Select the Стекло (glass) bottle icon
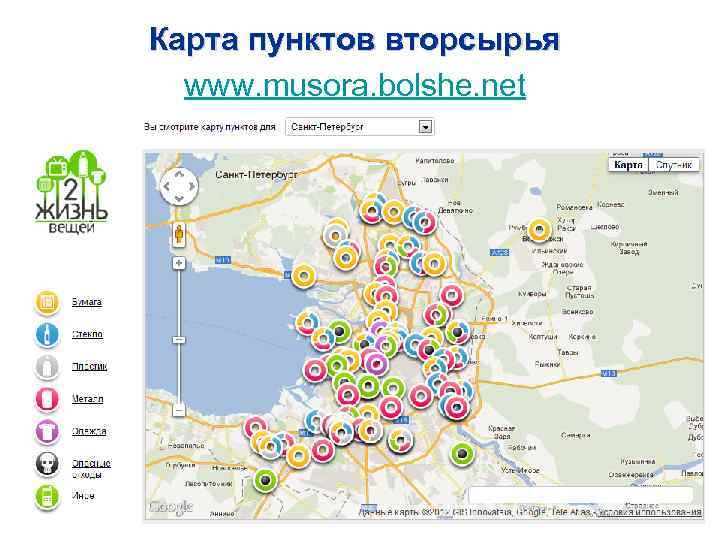 coord(47,335)
